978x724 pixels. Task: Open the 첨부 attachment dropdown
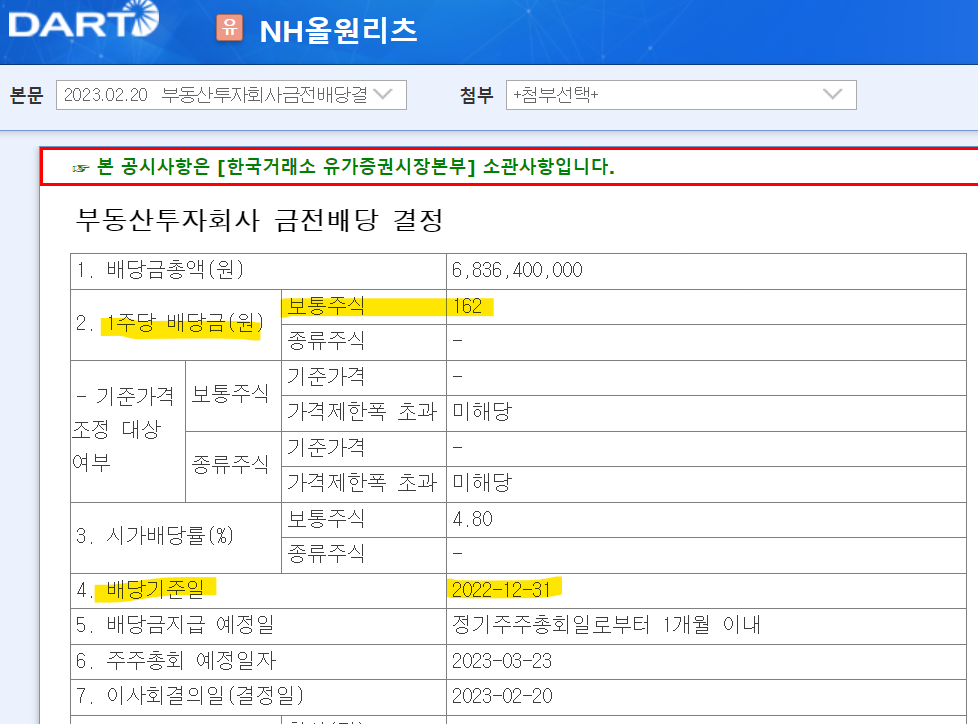(681, 95)
